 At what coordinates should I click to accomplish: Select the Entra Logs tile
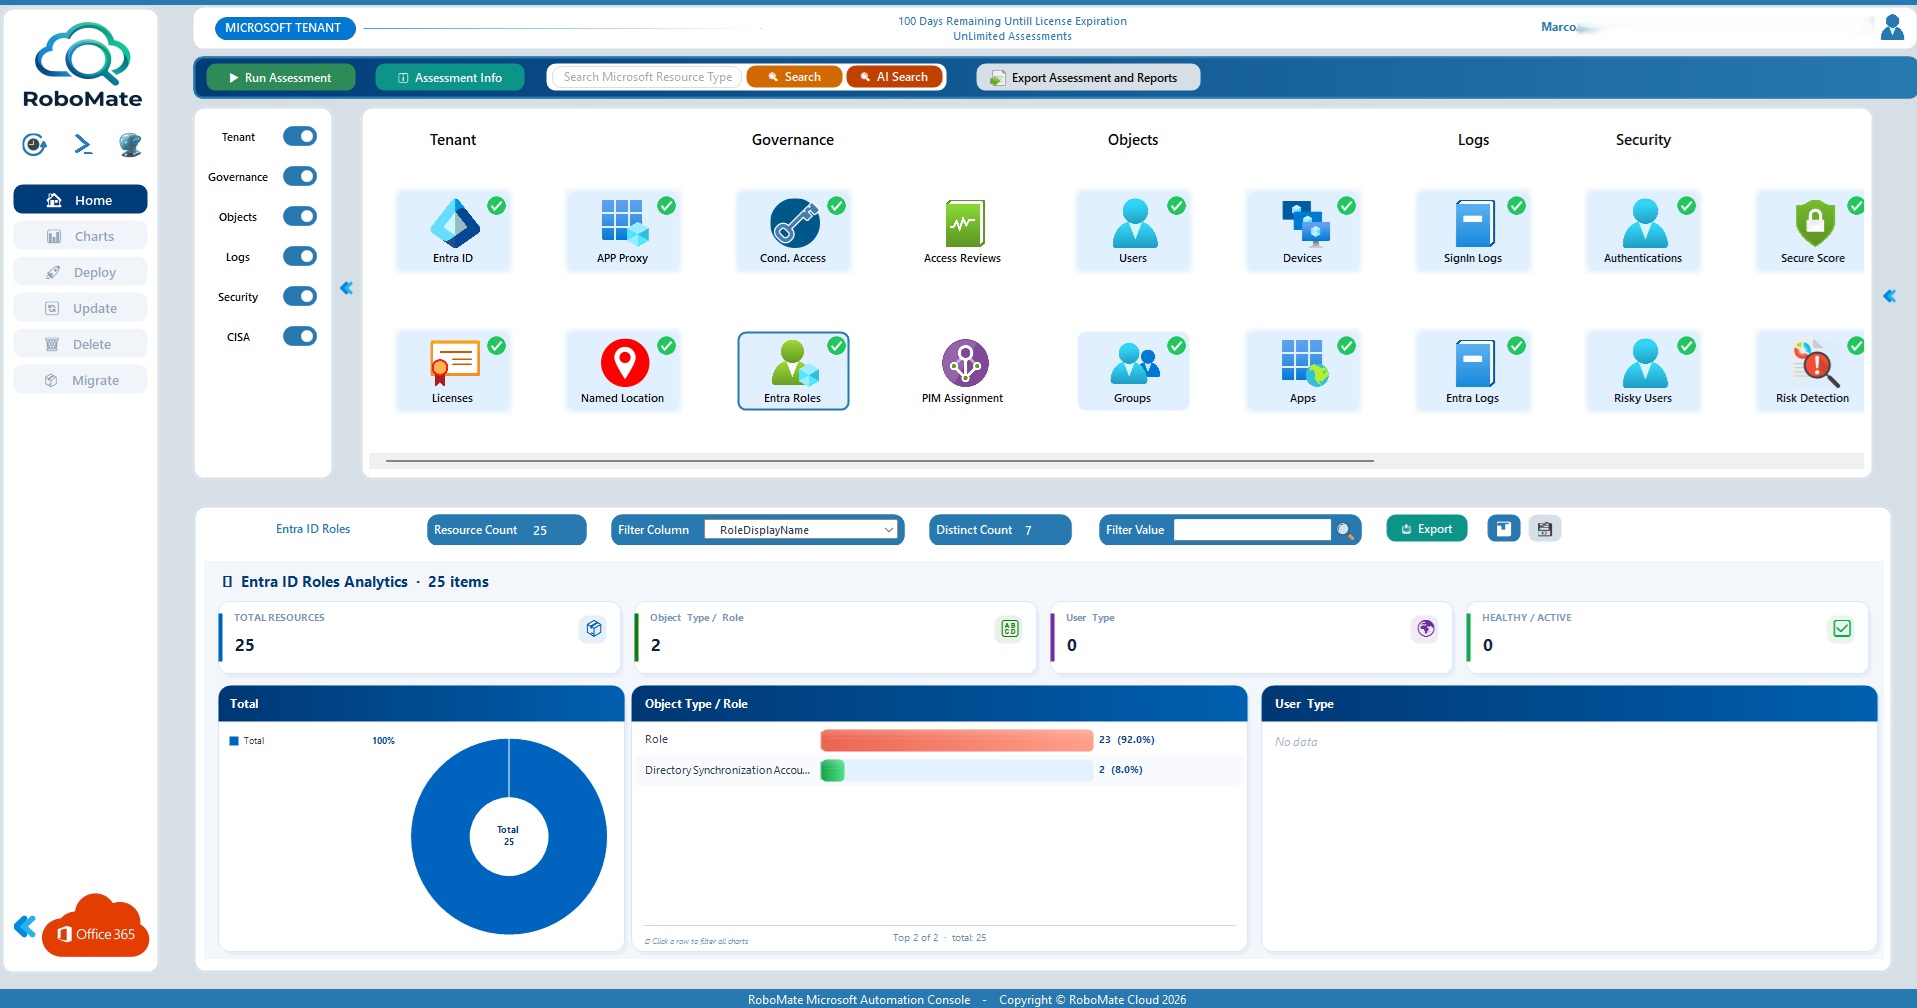click(1473, 371)
